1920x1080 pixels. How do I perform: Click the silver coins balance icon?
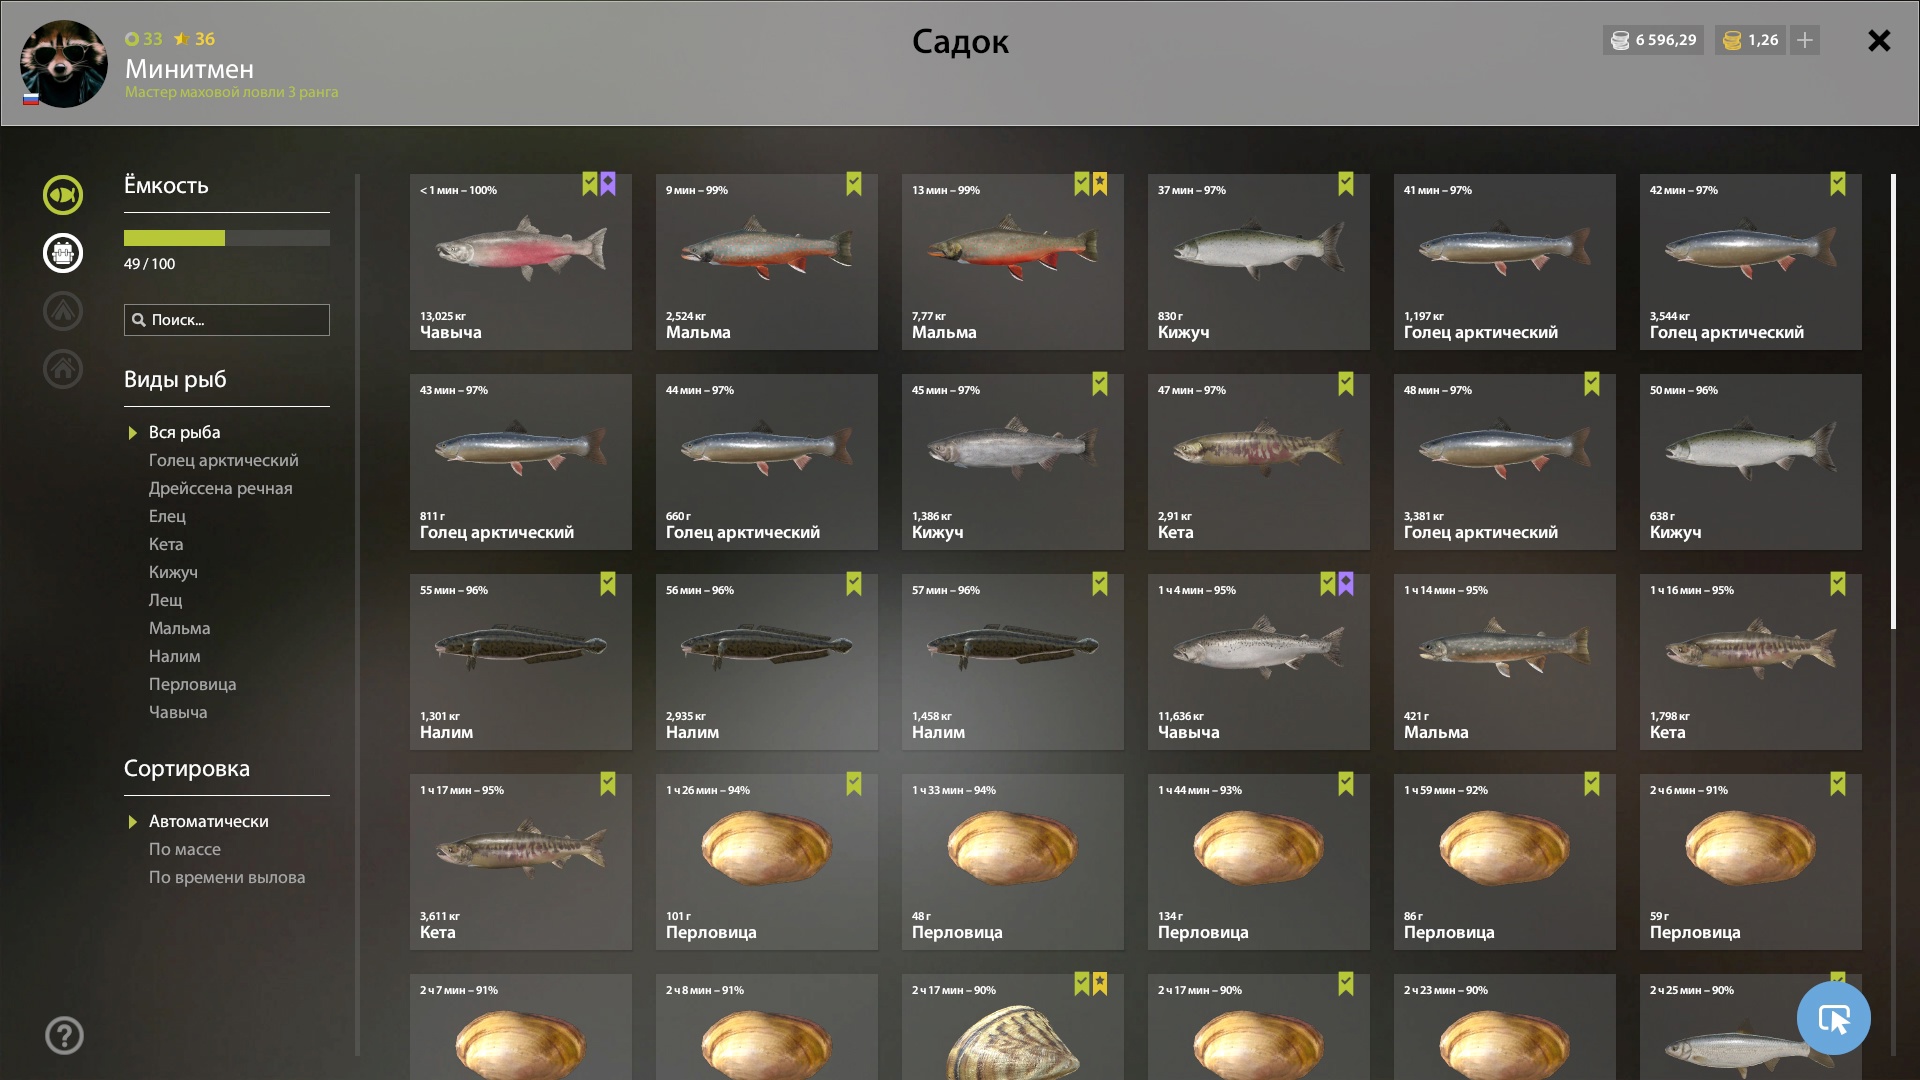1620,40
